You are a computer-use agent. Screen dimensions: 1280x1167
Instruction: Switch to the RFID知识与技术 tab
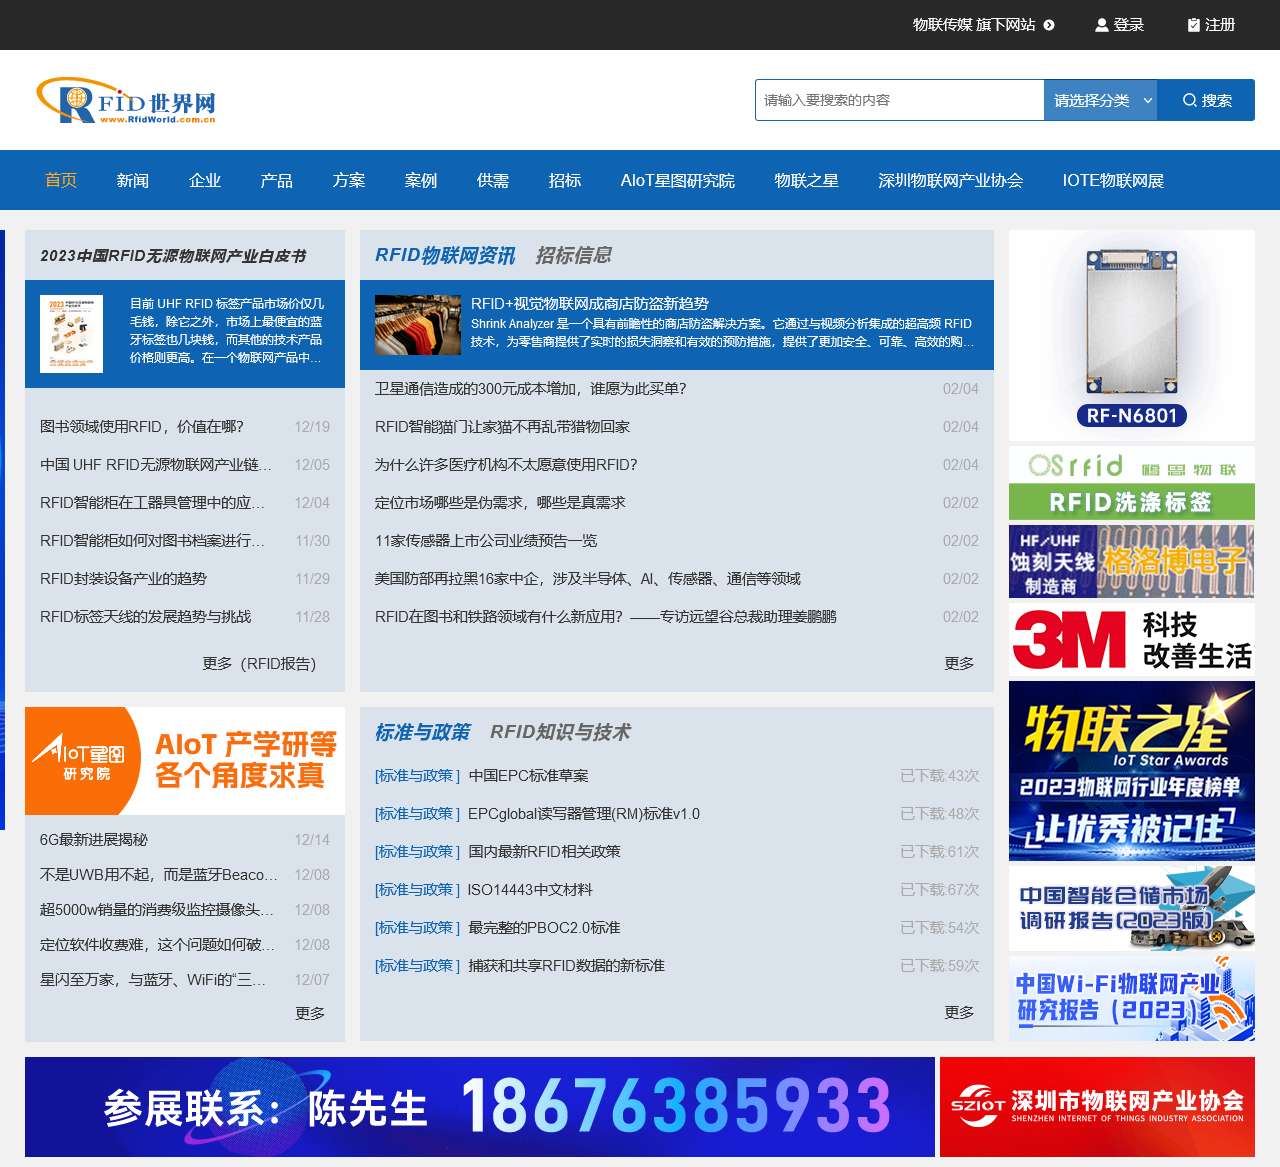coord(561,732)
